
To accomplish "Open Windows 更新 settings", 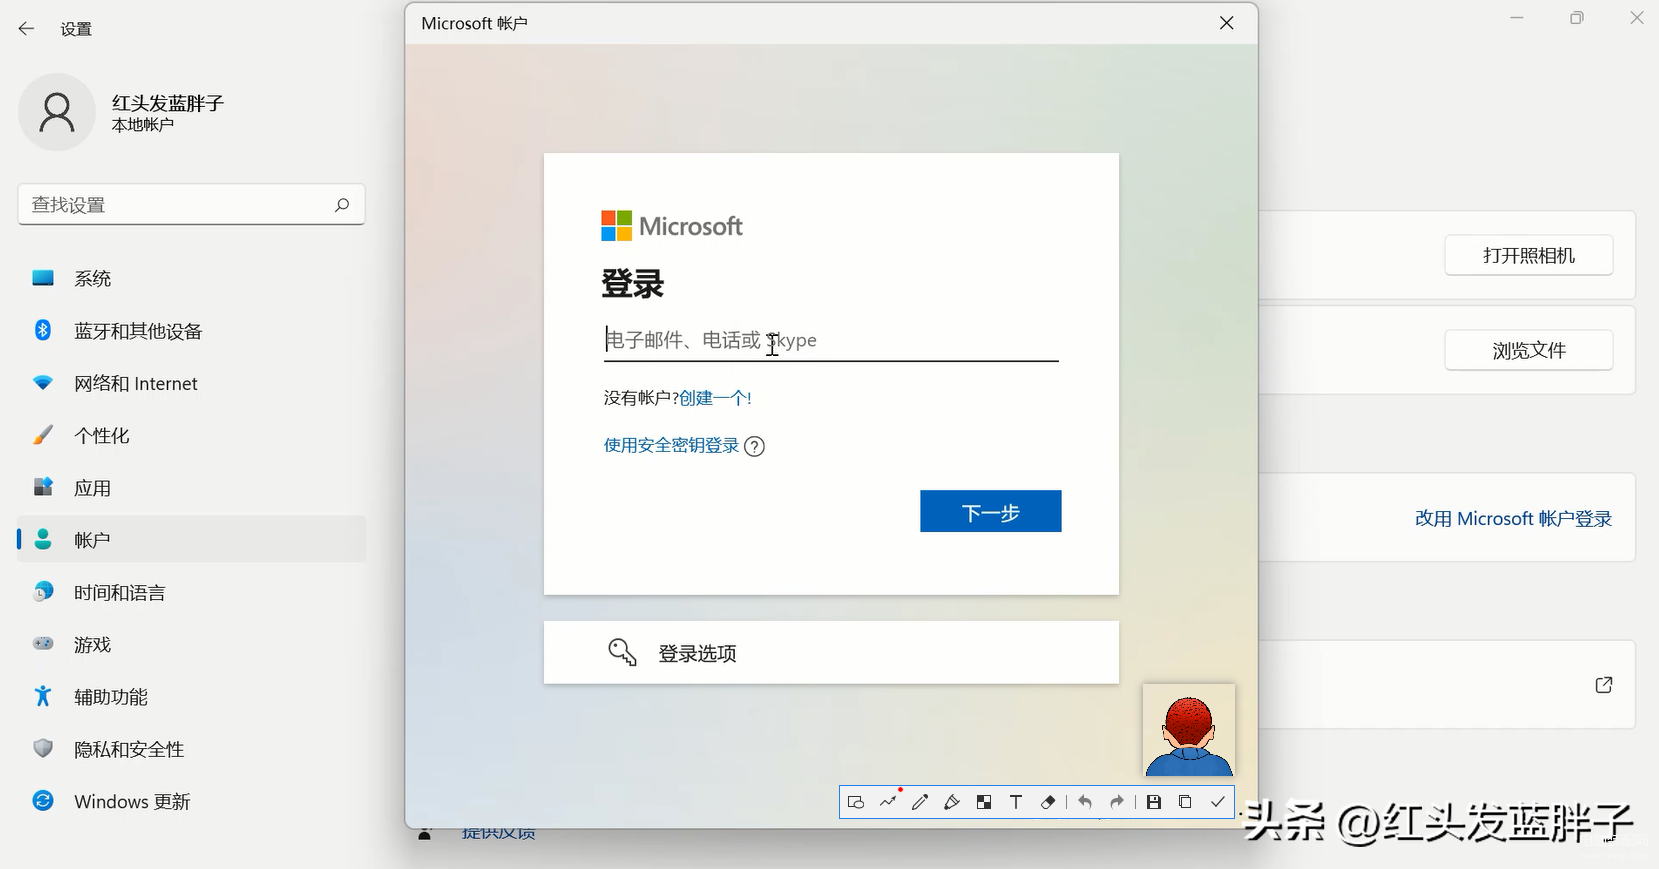I will coord(191,801).
